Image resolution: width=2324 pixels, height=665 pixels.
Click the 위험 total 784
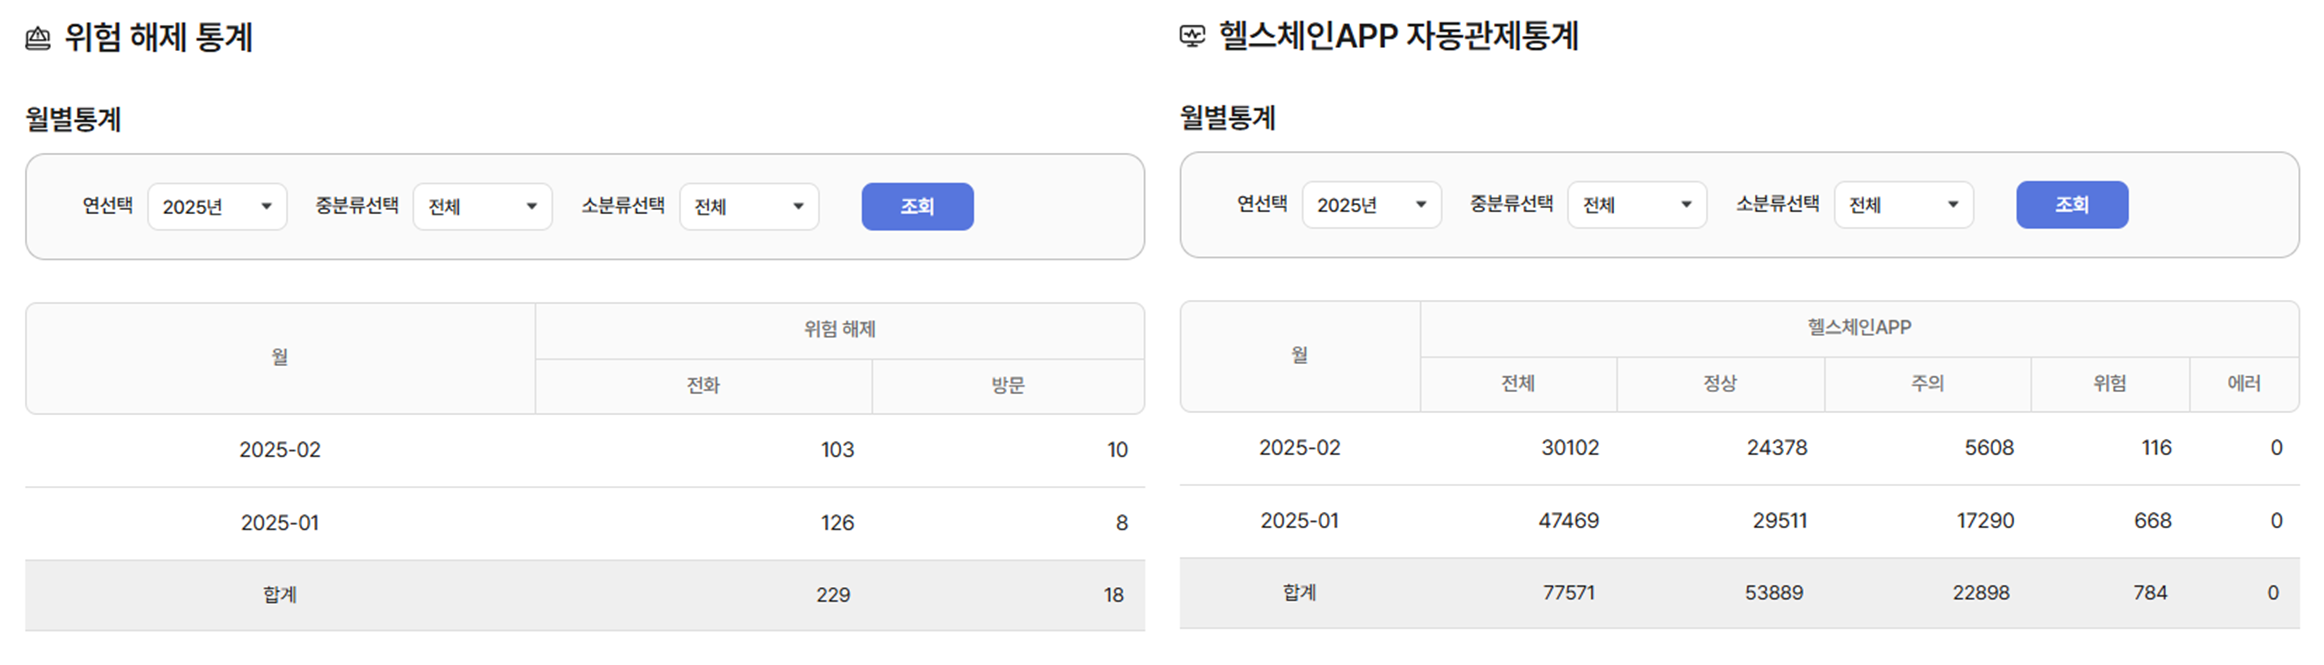[x=2150, y=593]
